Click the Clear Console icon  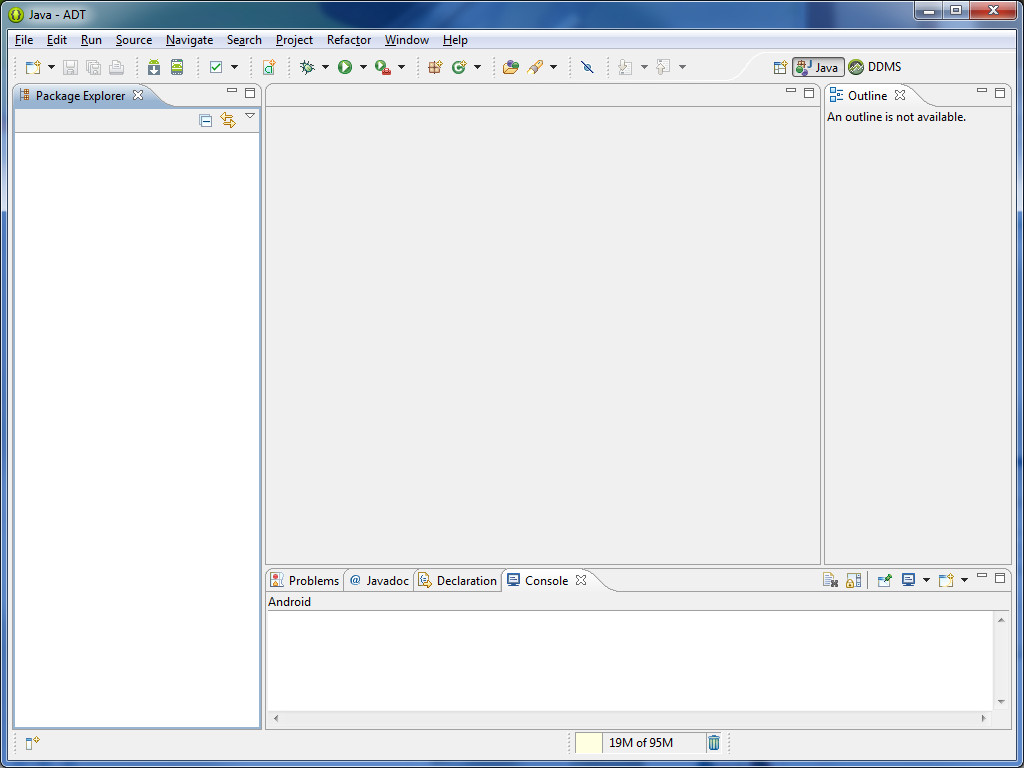click(830, 580)
